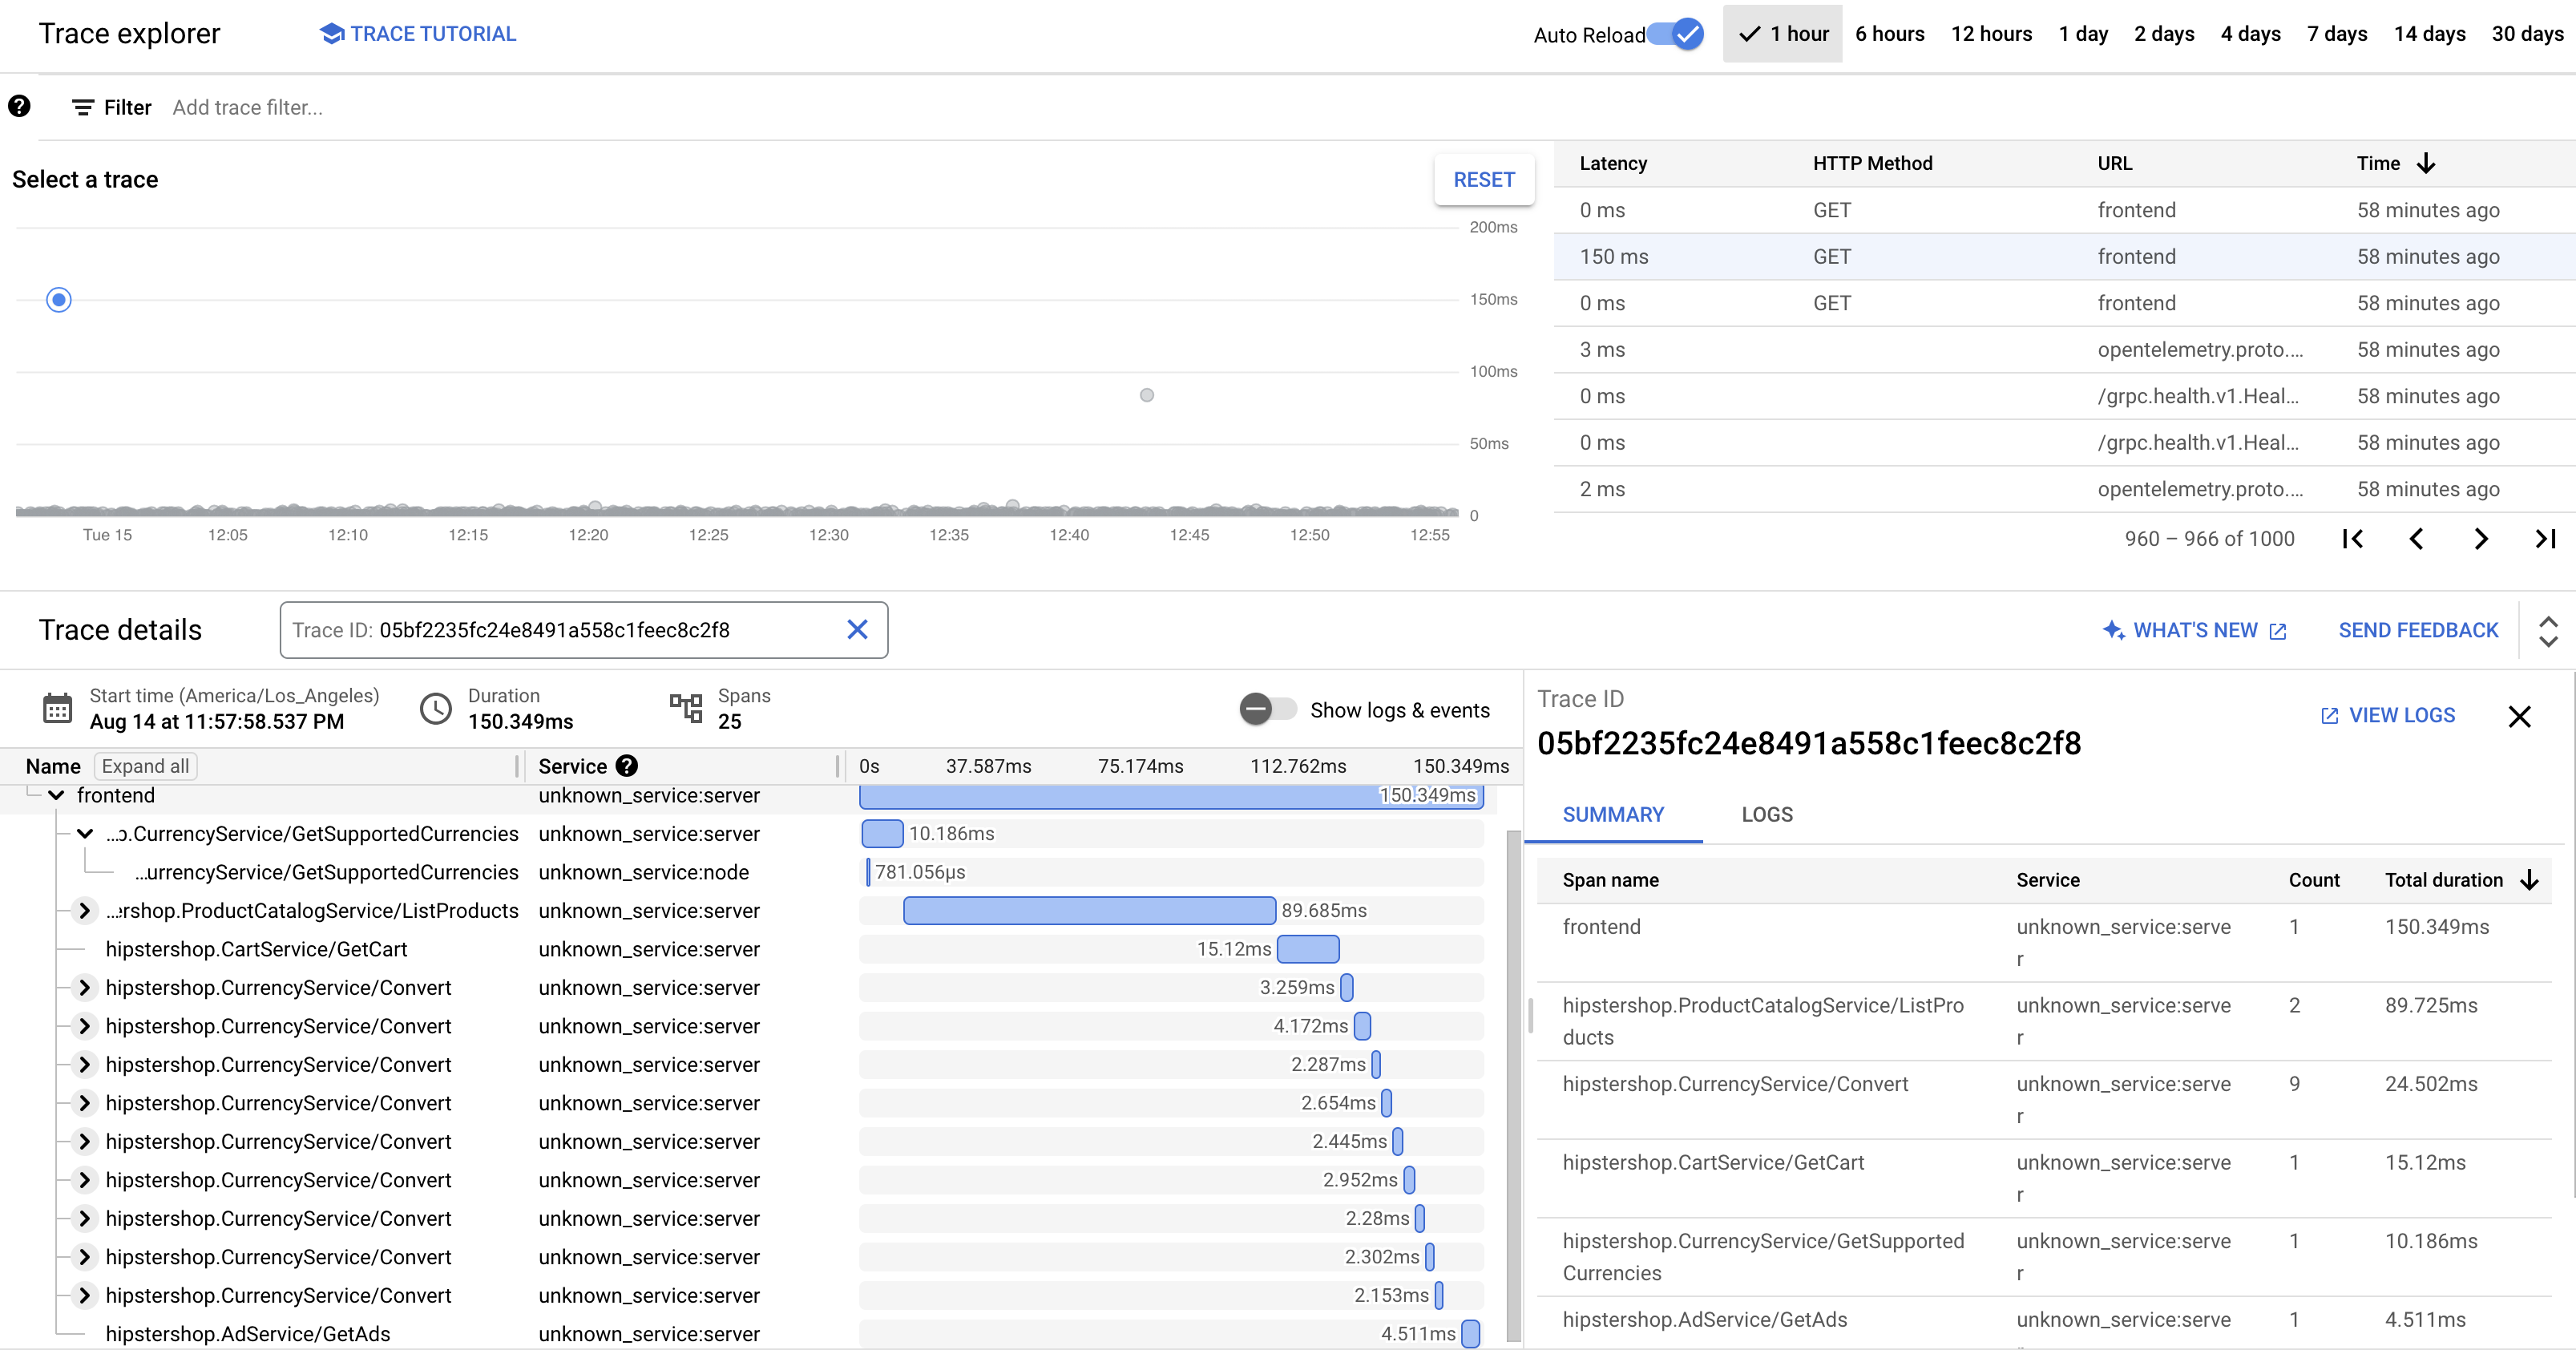Select the LOGS tab in detail panel
The width and height of the screenshot is (2576, 1350).
tap(1765, 814)
